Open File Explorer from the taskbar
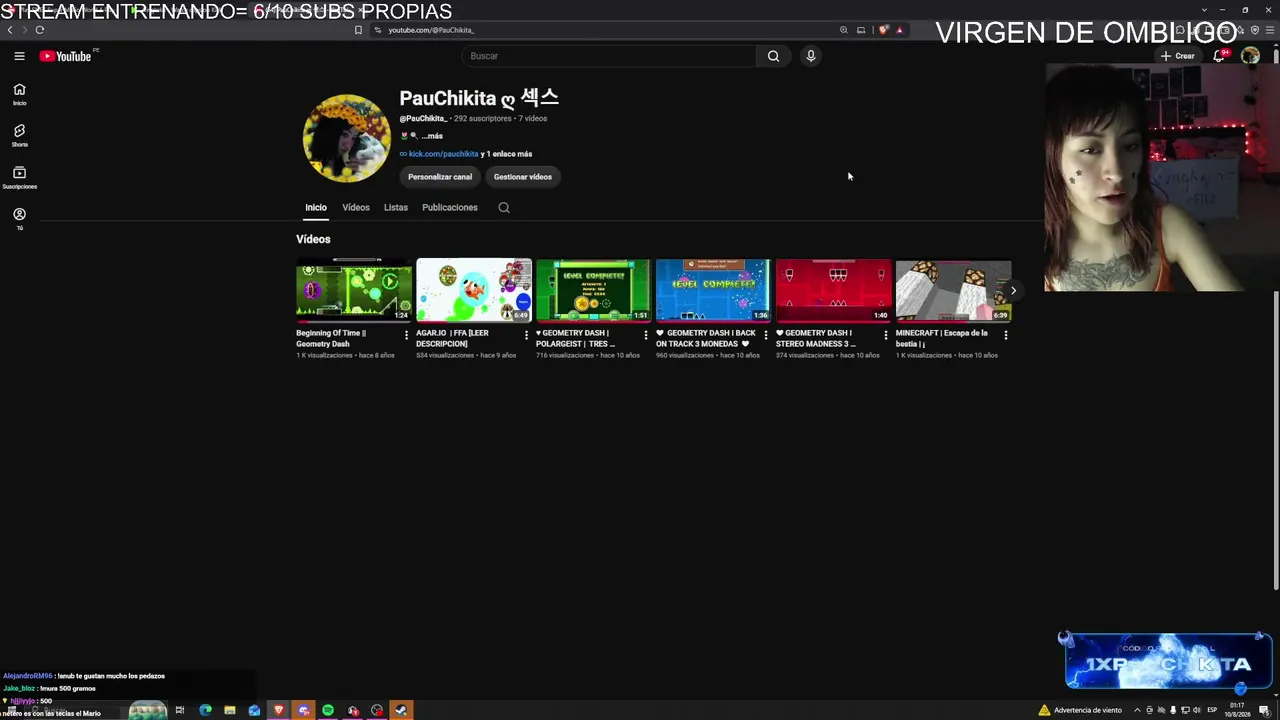1280x720 pixels. (230, 710)
